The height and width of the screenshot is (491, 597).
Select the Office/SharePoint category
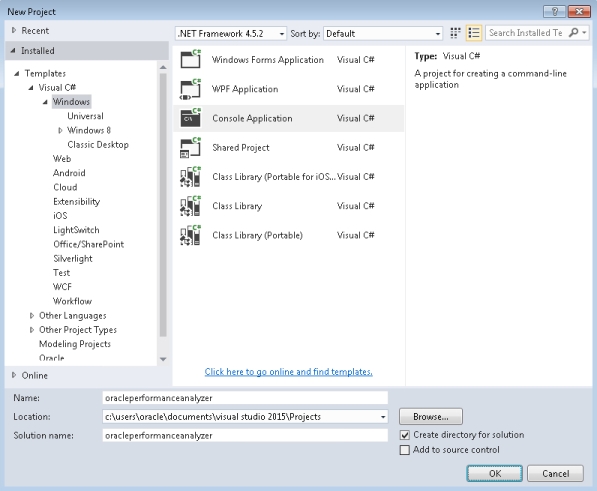click(88, 244)
